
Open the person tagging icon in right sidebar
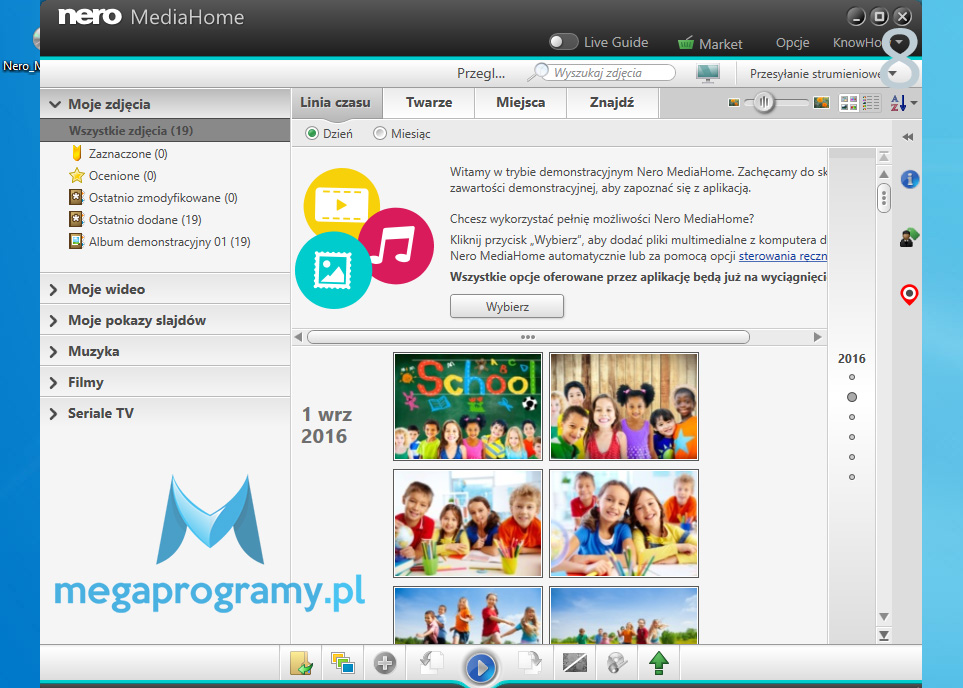pos(909,237)
